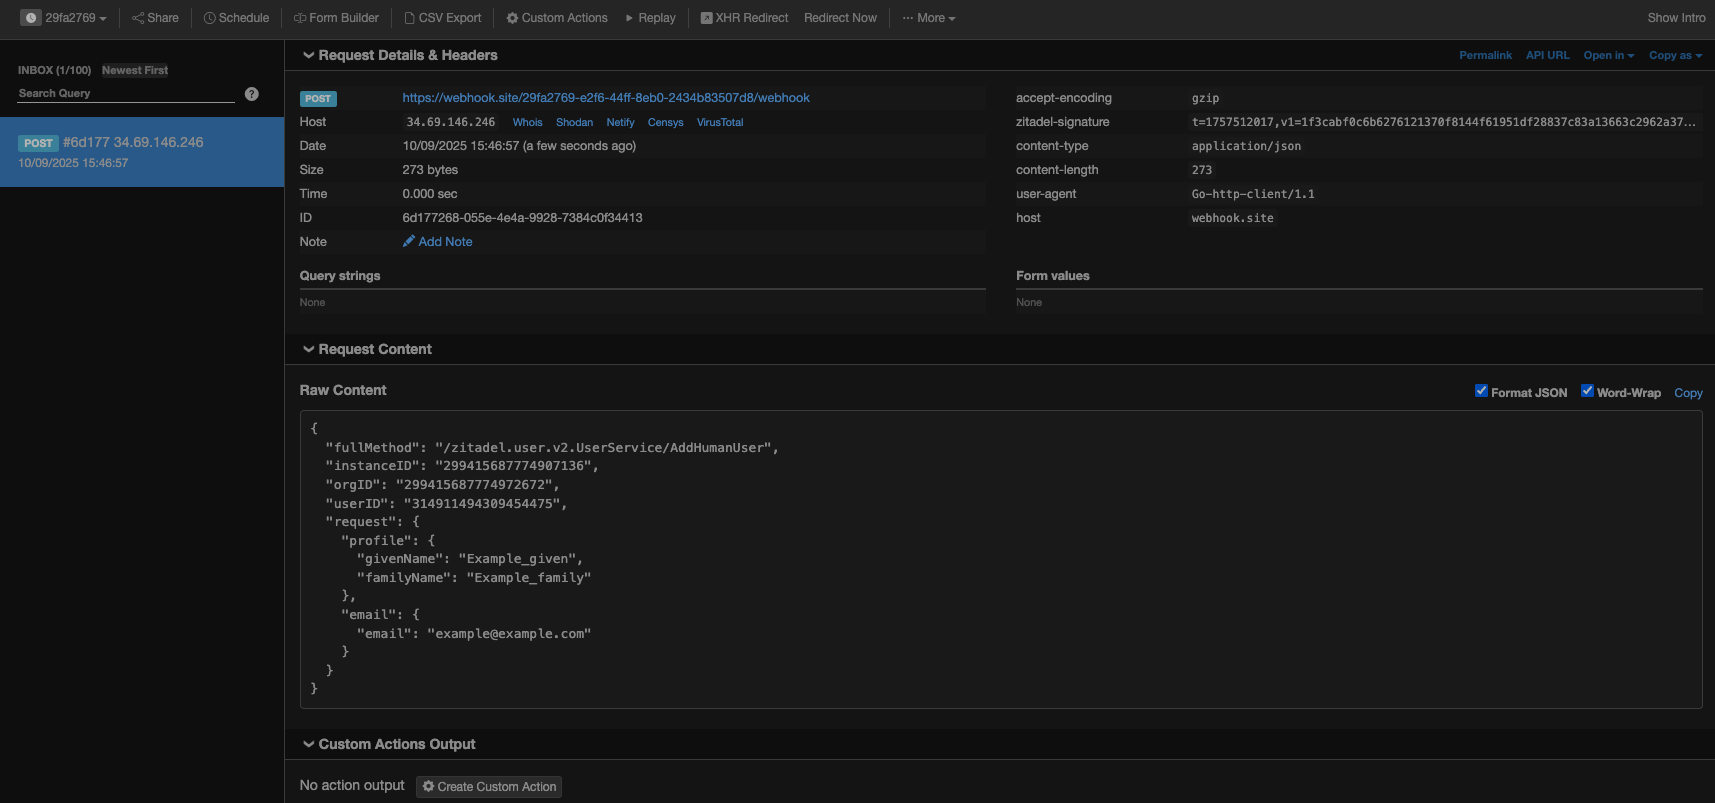The width and height of the screenshot is (1715, 803).
Task: Click the Search Query input field
Action: pos(125,93)
